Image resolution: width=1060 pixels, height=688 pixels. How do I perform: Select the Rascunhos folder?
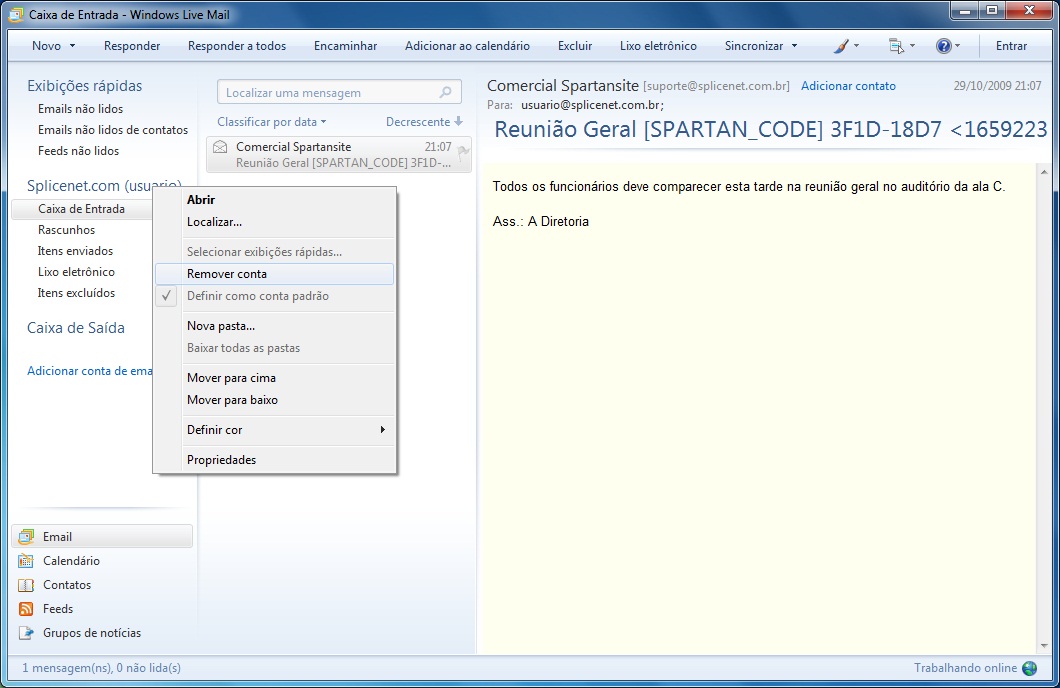click(x=66, y=230)
